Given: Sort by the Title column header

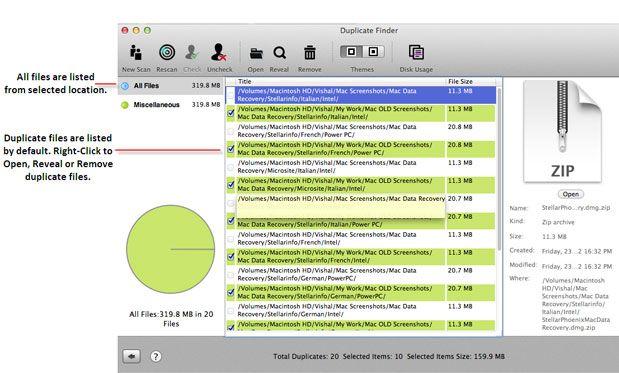Looking at the screenshot, I should [340, 81].
